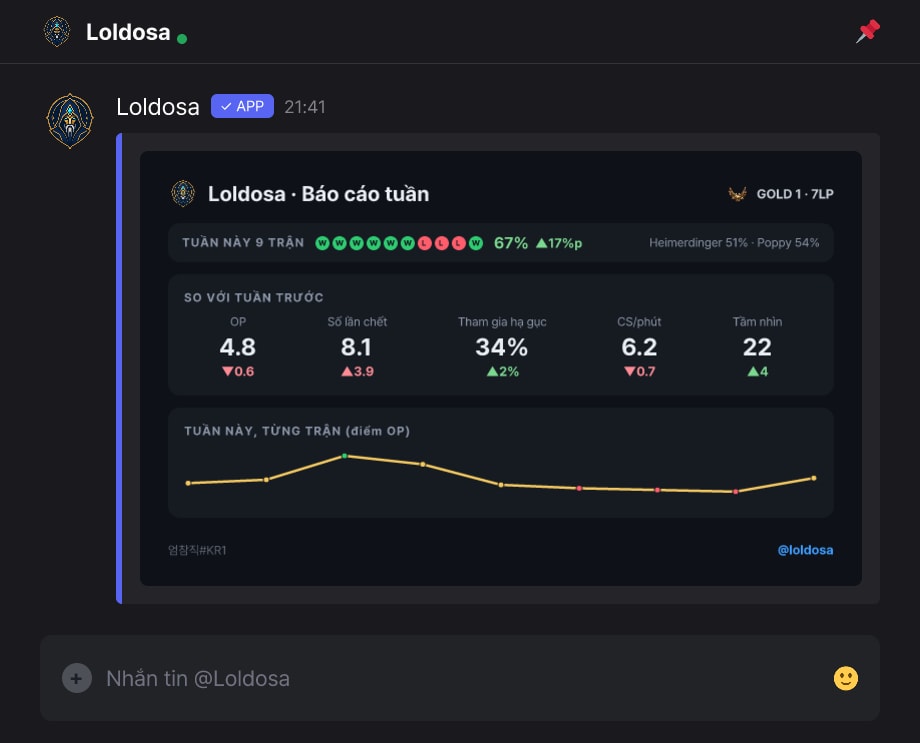Screen dimensions: 920x743
Task: Click the Loldosa avatar in the header
Action: [x=57, y=32]
